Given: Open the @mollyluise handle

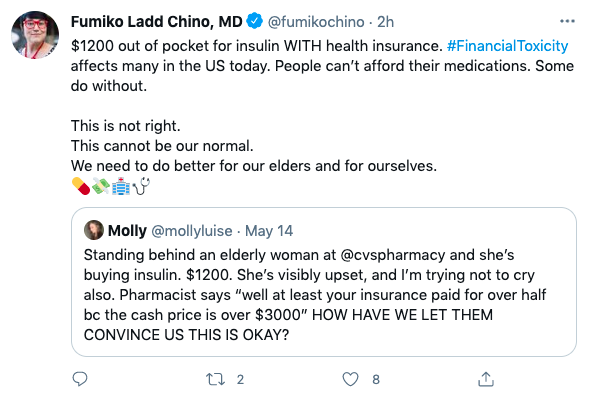Looking at the screenshot, I should click(x=192, y=231).
